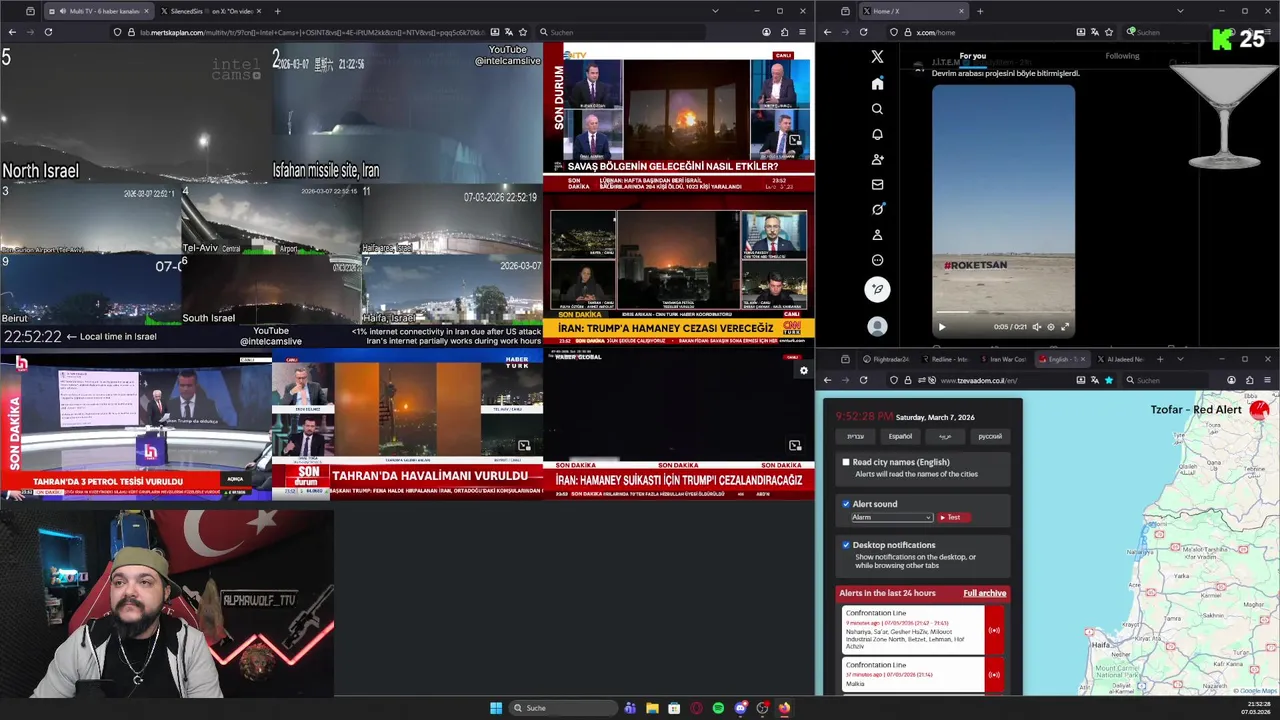Expand the ROKETSAN video to fullscreen

(x=1065, y=327)
